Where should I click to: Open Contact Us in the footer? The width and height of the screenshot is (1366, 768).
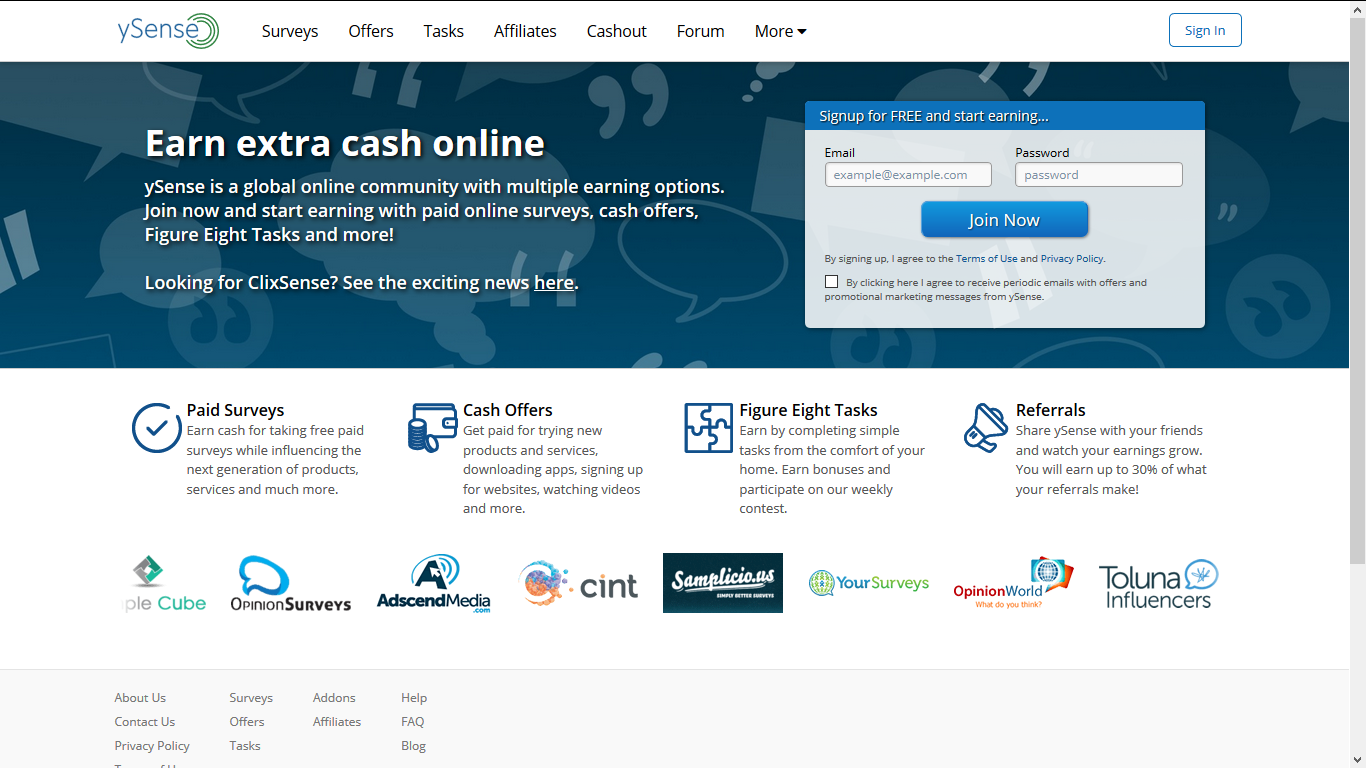point(144,722)
